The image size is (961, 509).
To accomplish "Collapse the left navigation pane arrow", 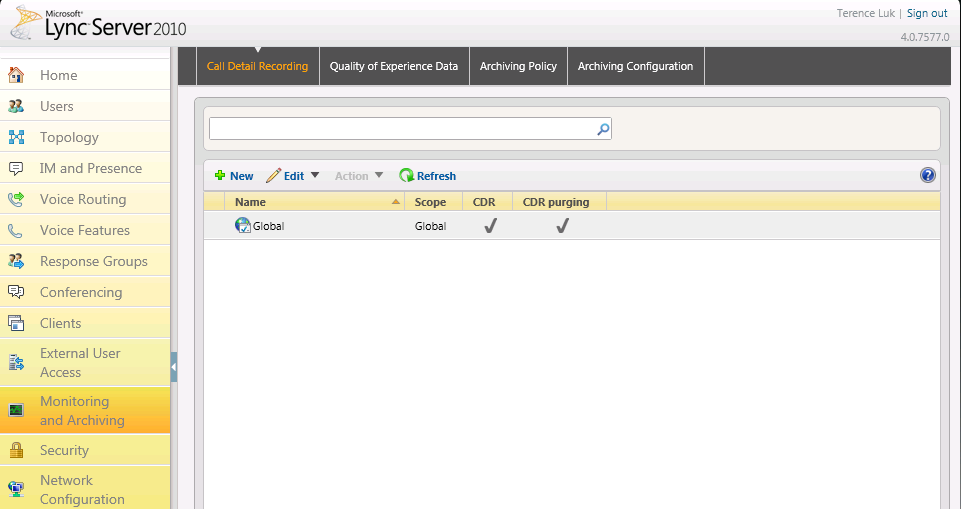I will (173, 368).
